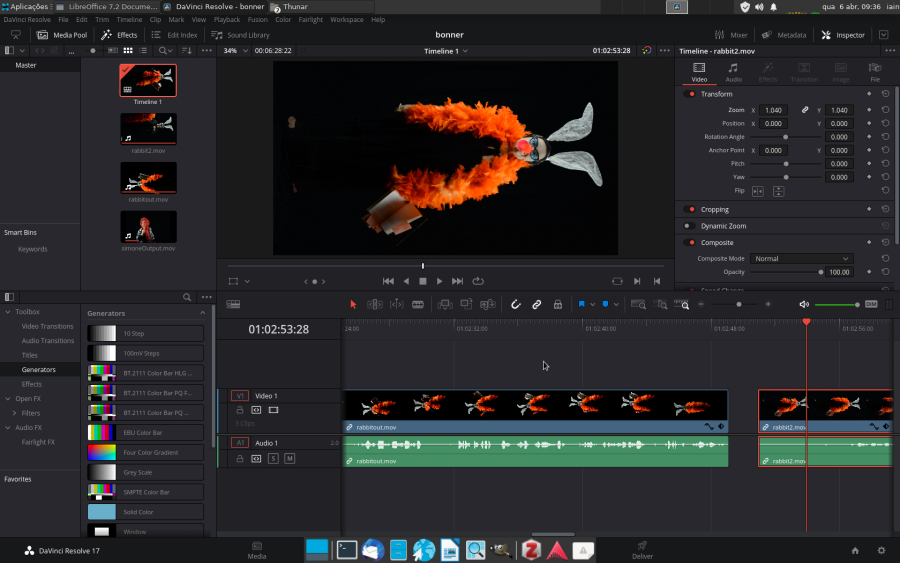Add a blue flag to clip
The image size is (900, 563).
(x=581, y=304)
